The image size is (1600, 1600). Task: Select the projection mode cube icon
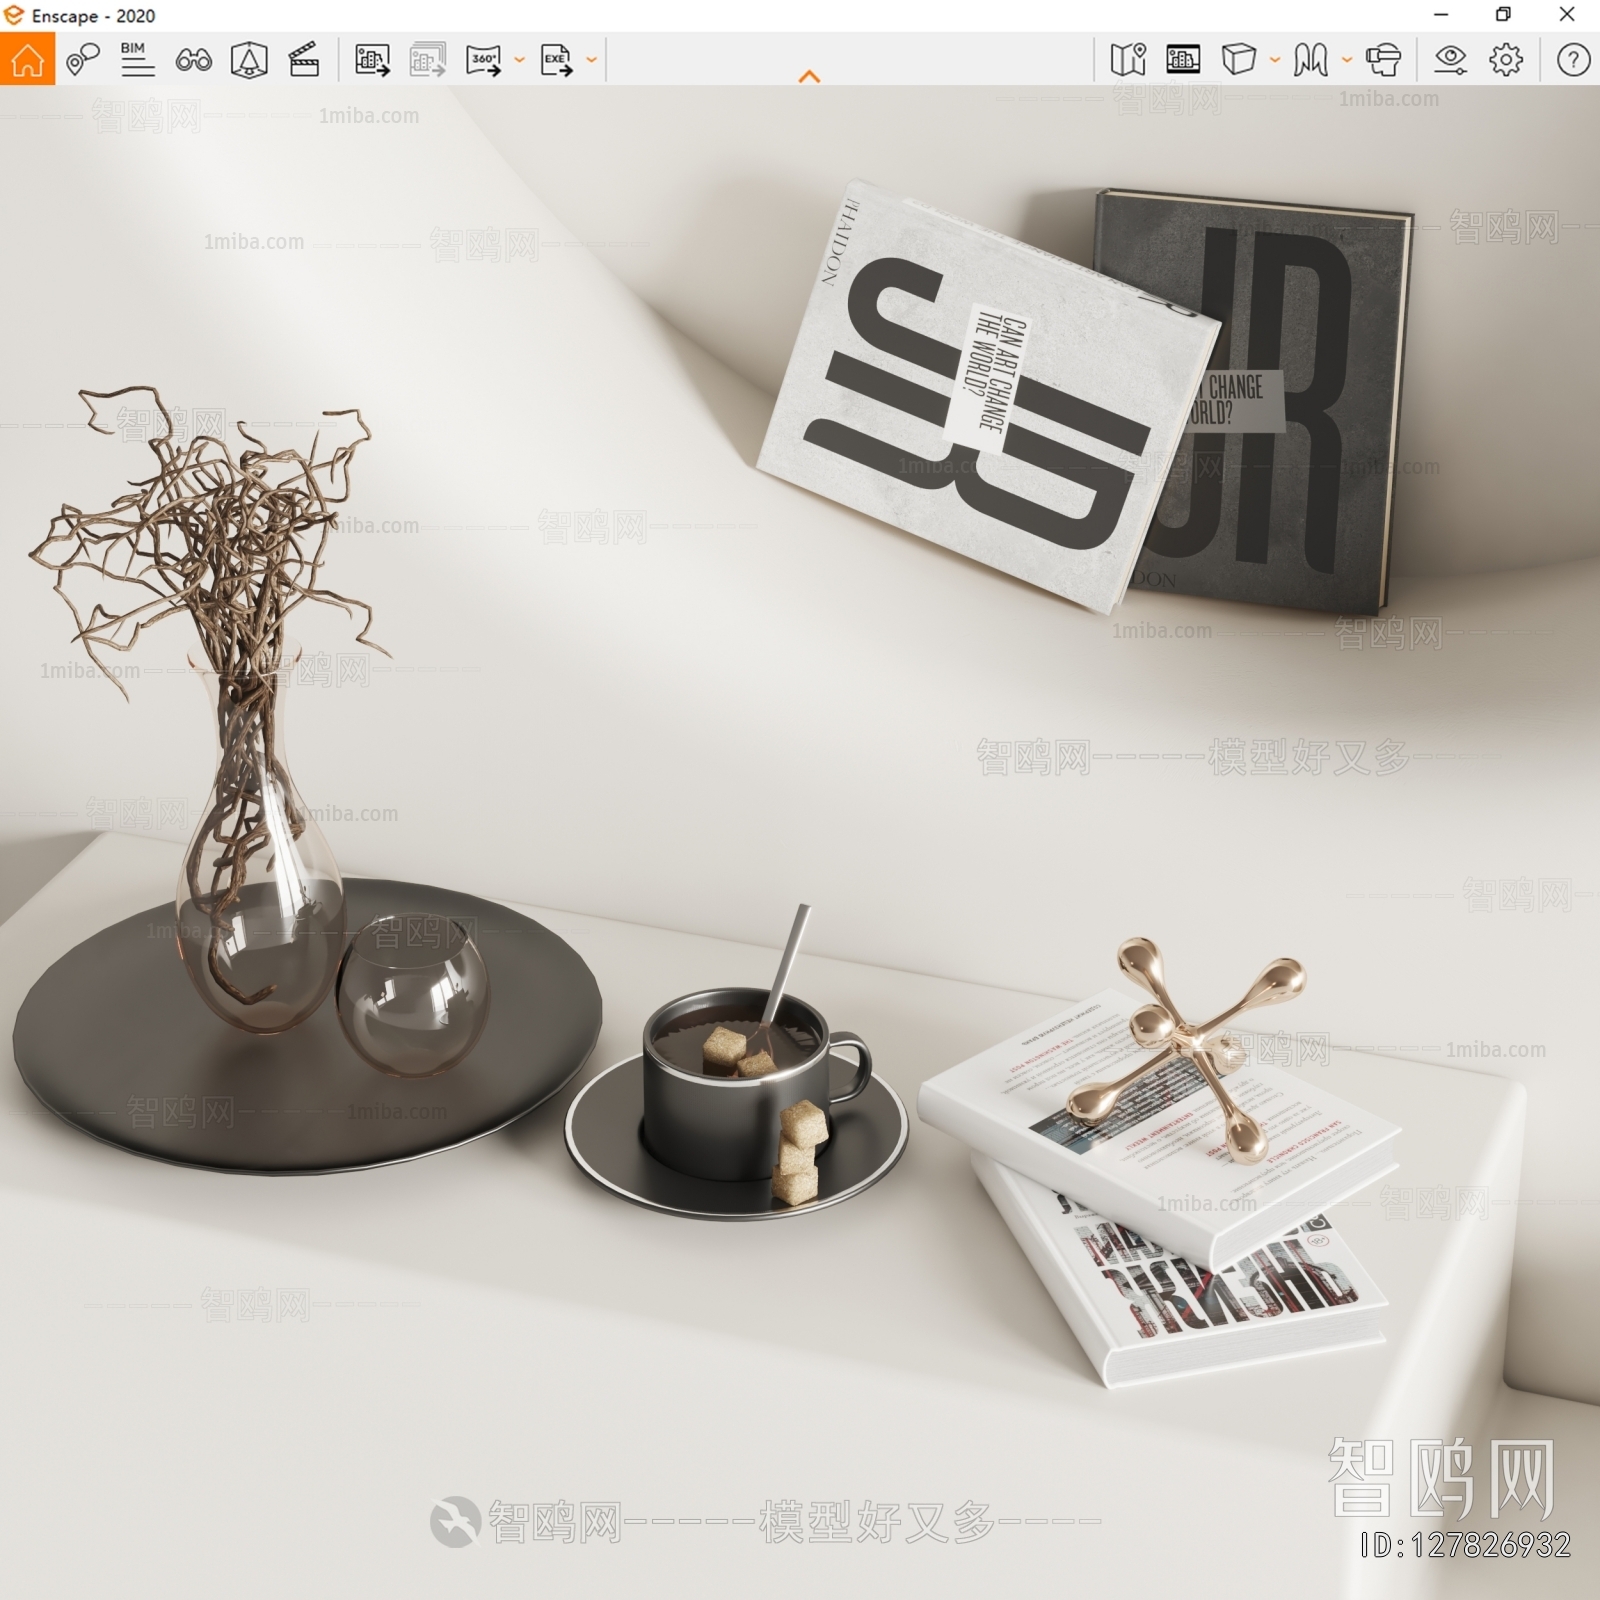1238,60
